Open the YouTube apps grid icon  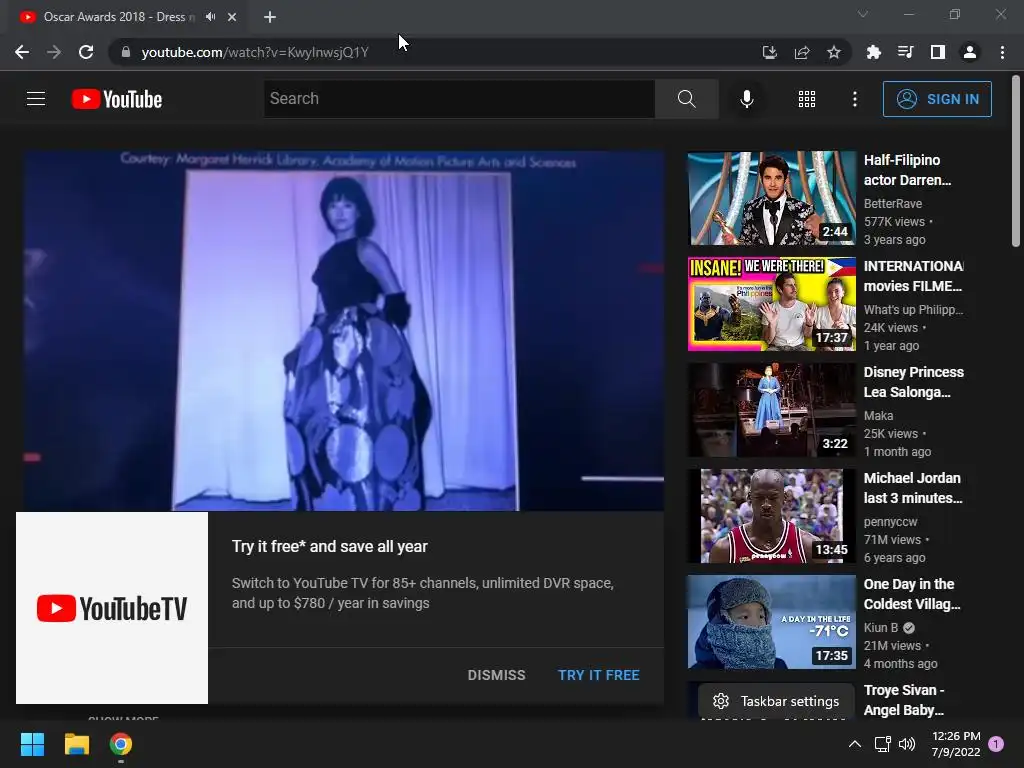coord(807,99)
